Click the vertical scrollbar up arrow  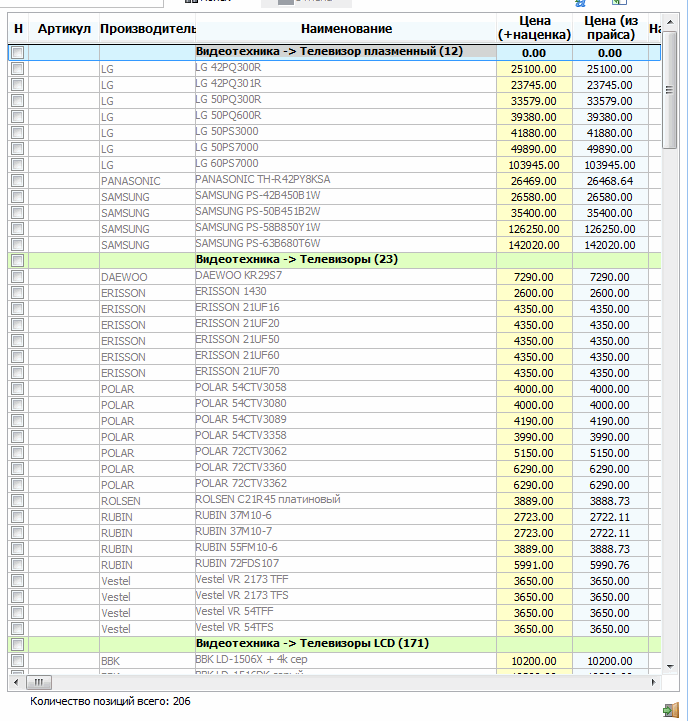tap(670, 22)
